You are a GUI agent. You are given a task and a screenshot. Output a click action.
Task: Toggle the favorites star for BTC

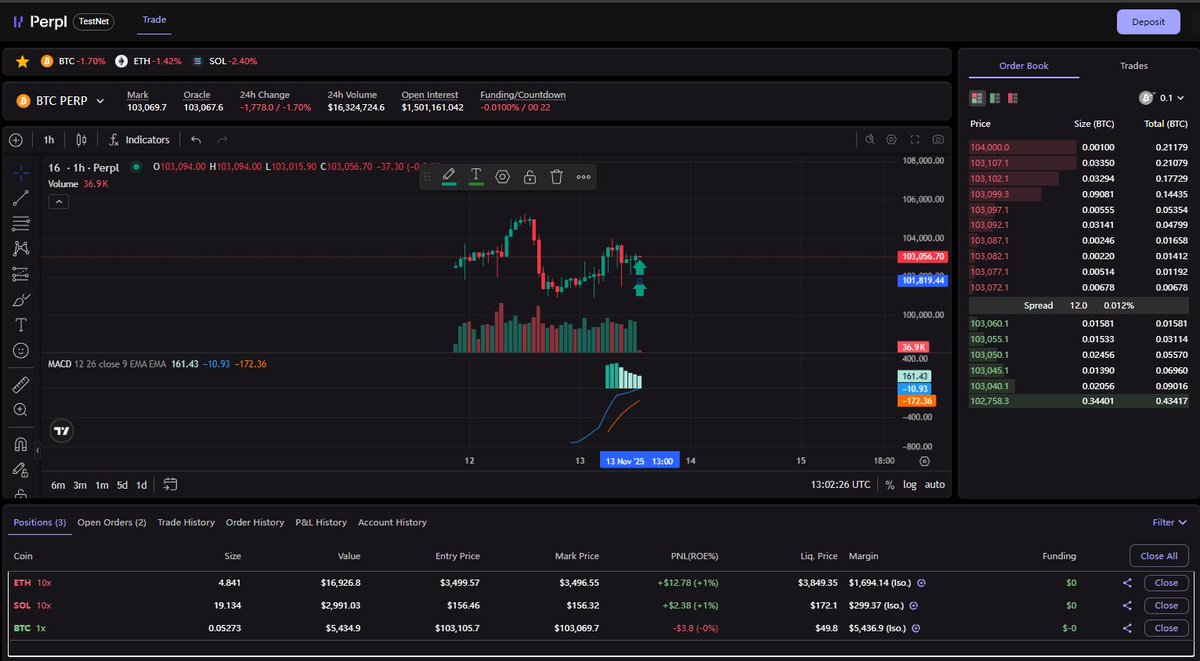click(22, 61)
